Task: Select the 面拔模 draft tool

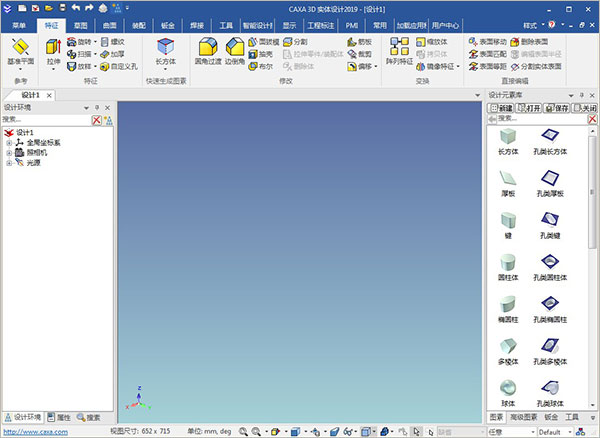Action: pyautogui.click(x=264, y=42)
